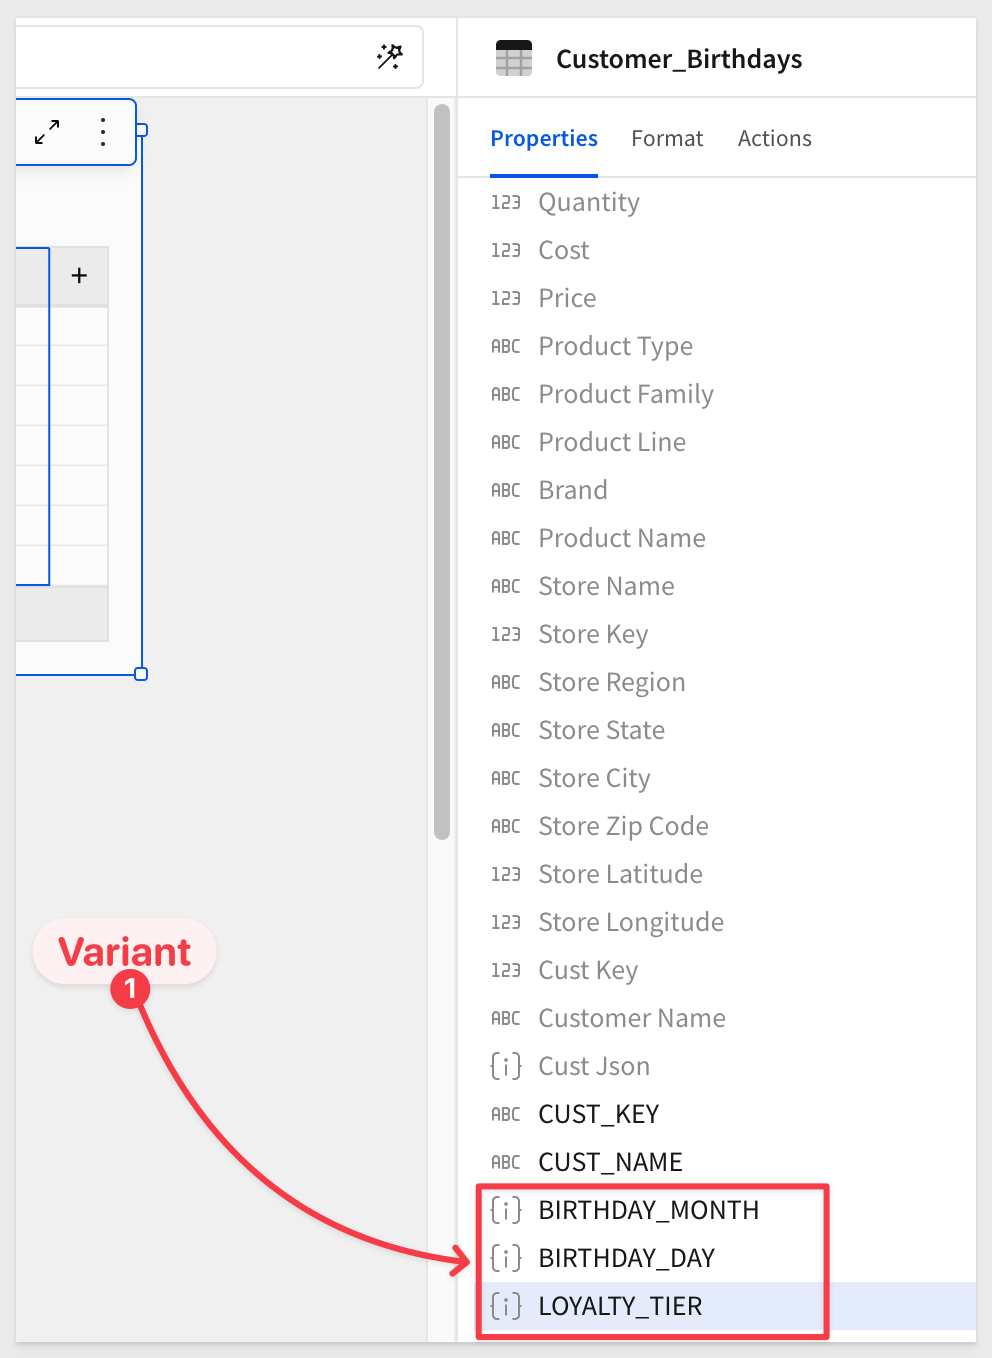Open the Actions tab
The width and height of the screenshot is (992, 1358).
pyautogui.click(x=775, y=138)
